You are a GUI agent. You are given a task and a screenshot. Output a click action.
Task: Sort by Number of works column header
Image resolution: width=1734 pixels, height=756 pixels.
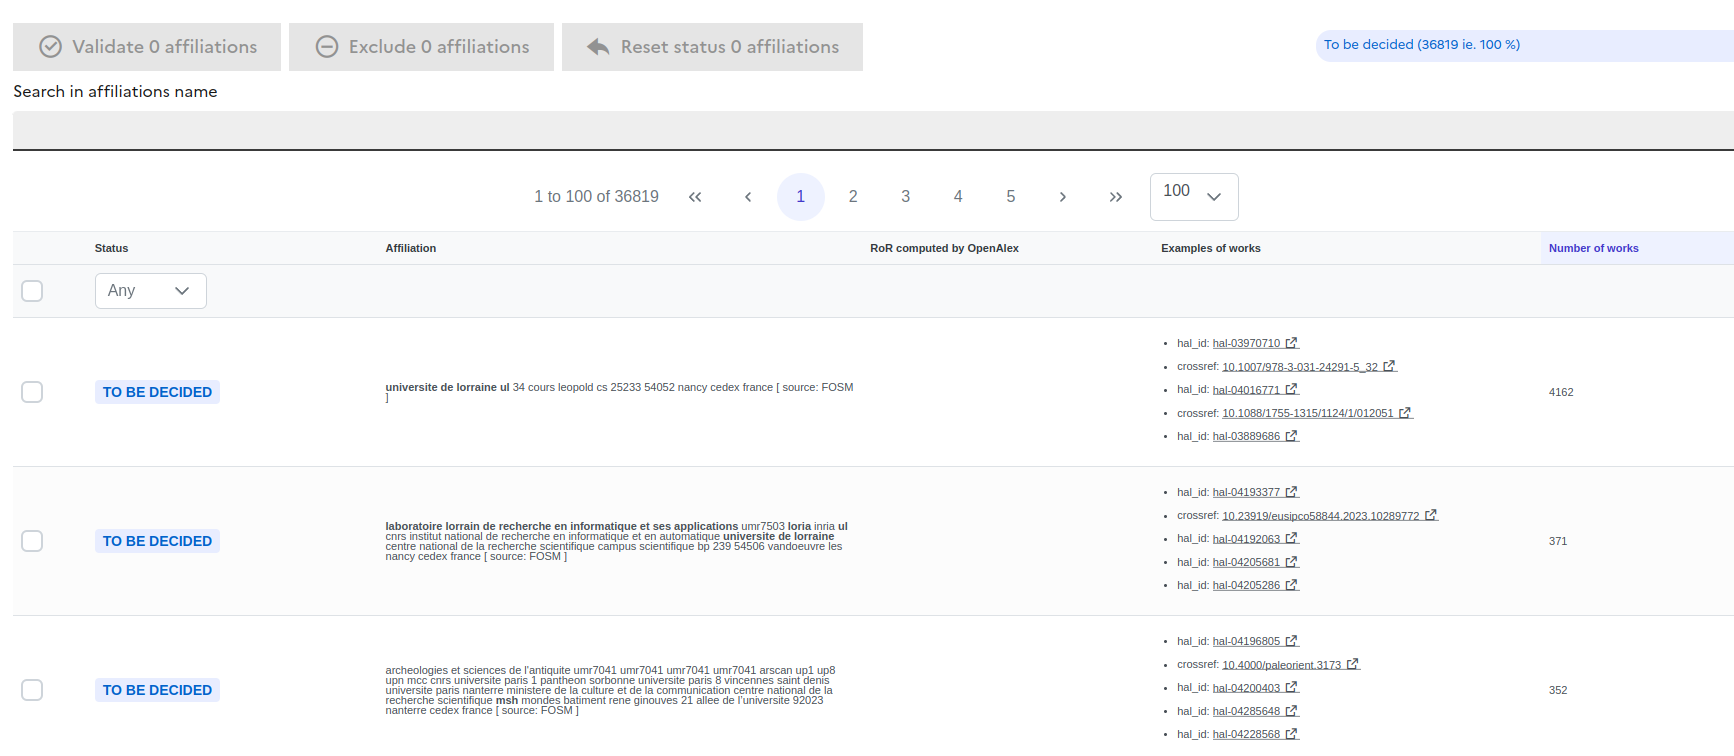tap(1593, 248)
